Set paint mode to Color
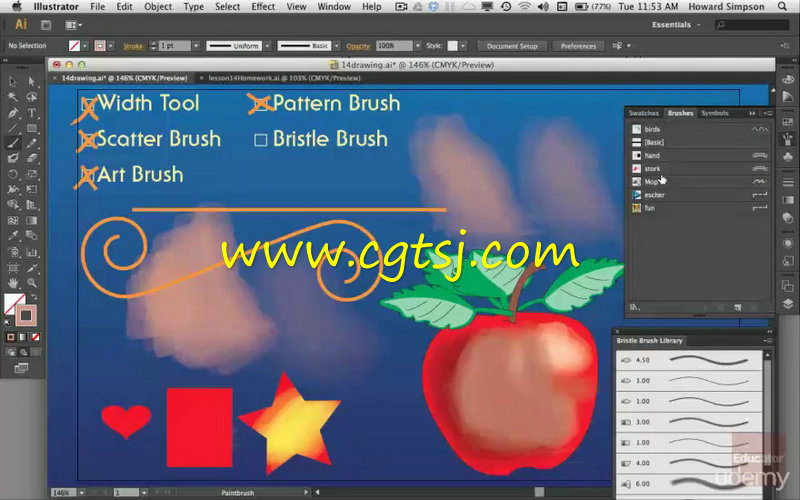Image resolution: width=800 pixels, height=500 pixels. pyautogui.click(x=11, y=337)
